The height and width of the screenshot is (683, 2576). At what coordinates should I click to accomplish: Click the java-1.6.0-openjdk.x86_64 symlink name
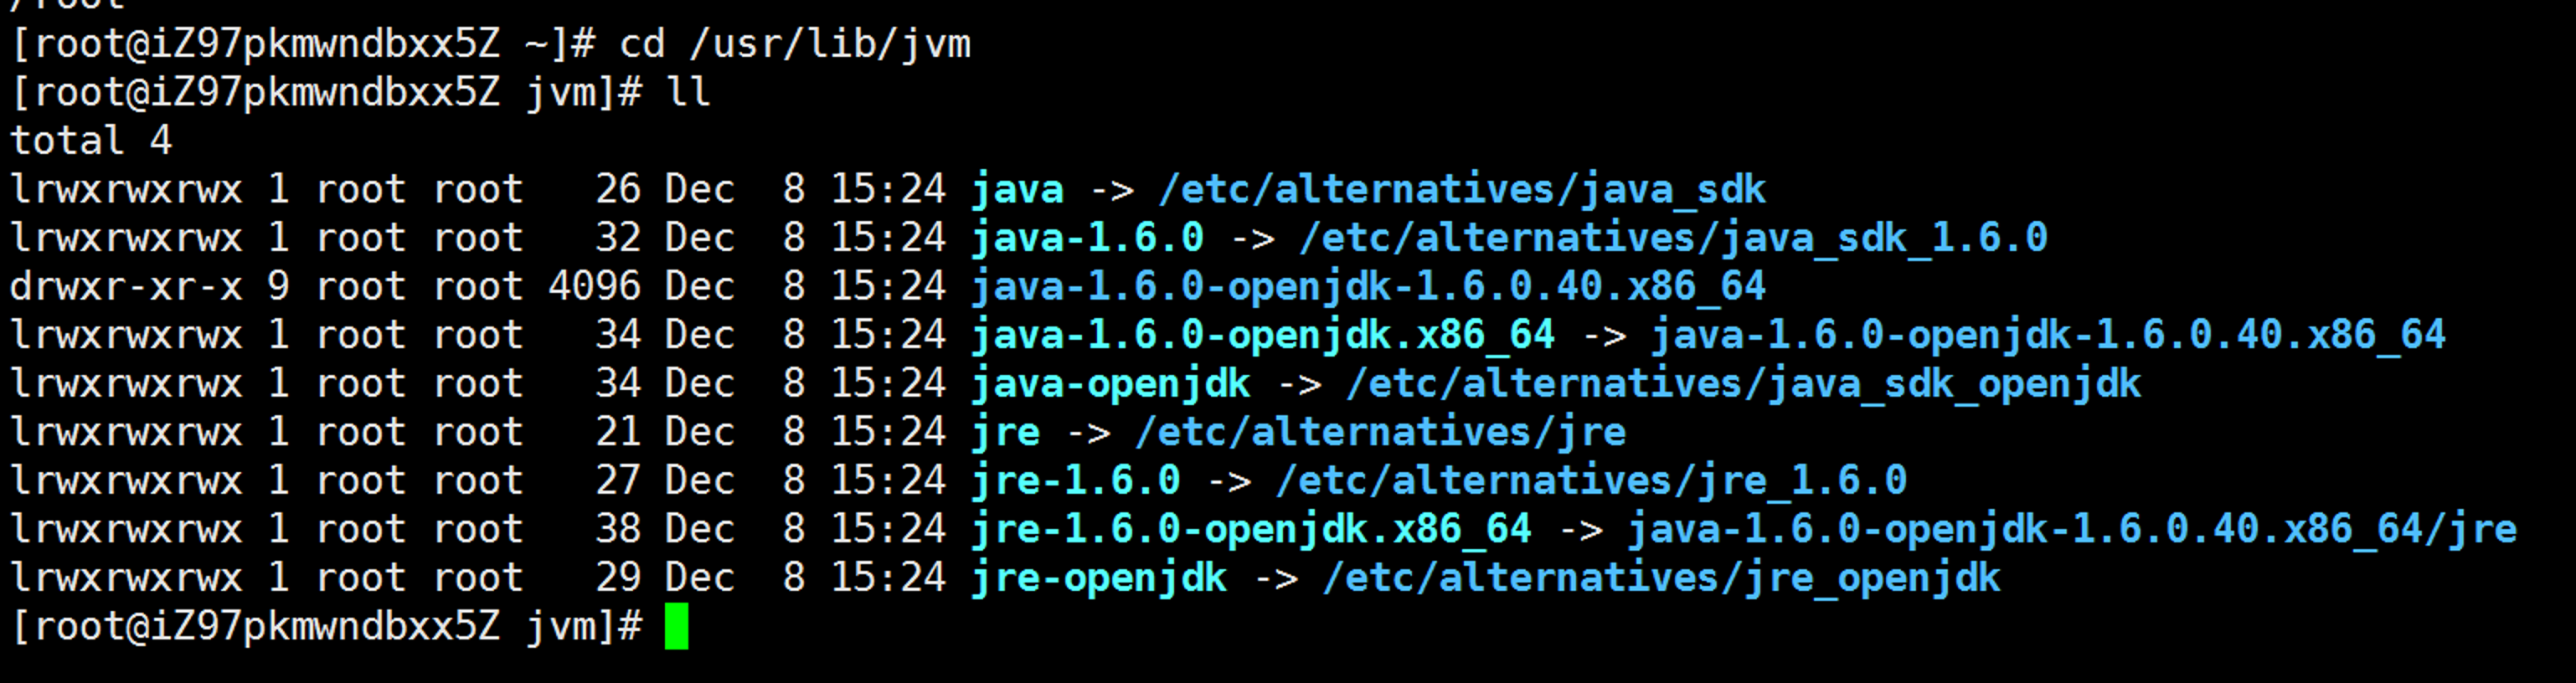[1263, 335]
